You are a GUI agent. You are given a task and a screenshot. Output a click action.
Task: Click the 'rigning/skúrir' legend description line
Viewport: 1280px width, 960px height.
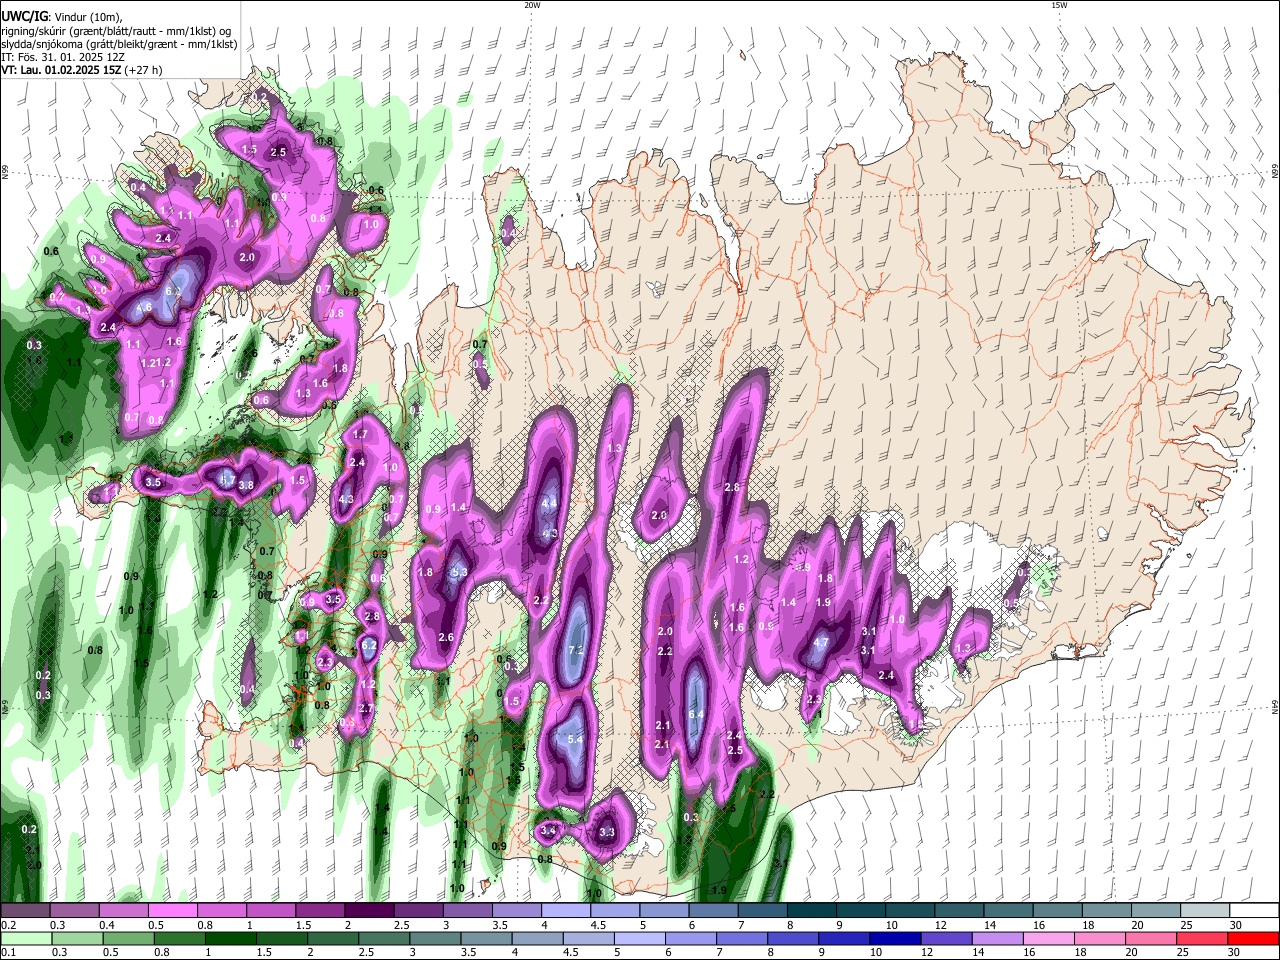coord(115,31)
